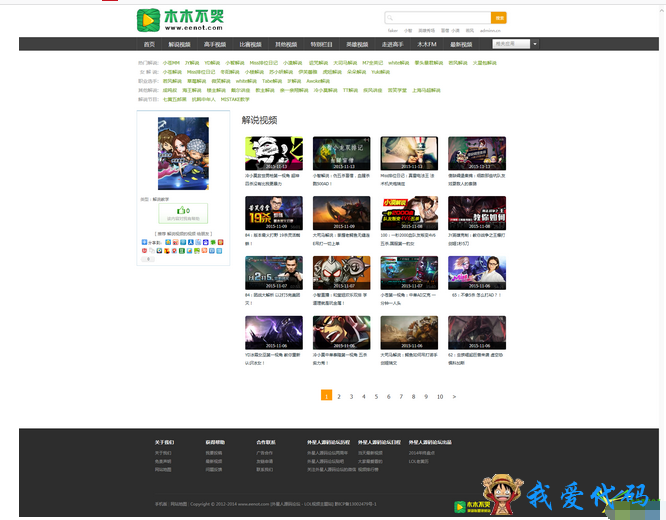This screenshot has width=666, height=520.
Task: Open the Yuki解说 tag link
Action: (x=381, y=72)
